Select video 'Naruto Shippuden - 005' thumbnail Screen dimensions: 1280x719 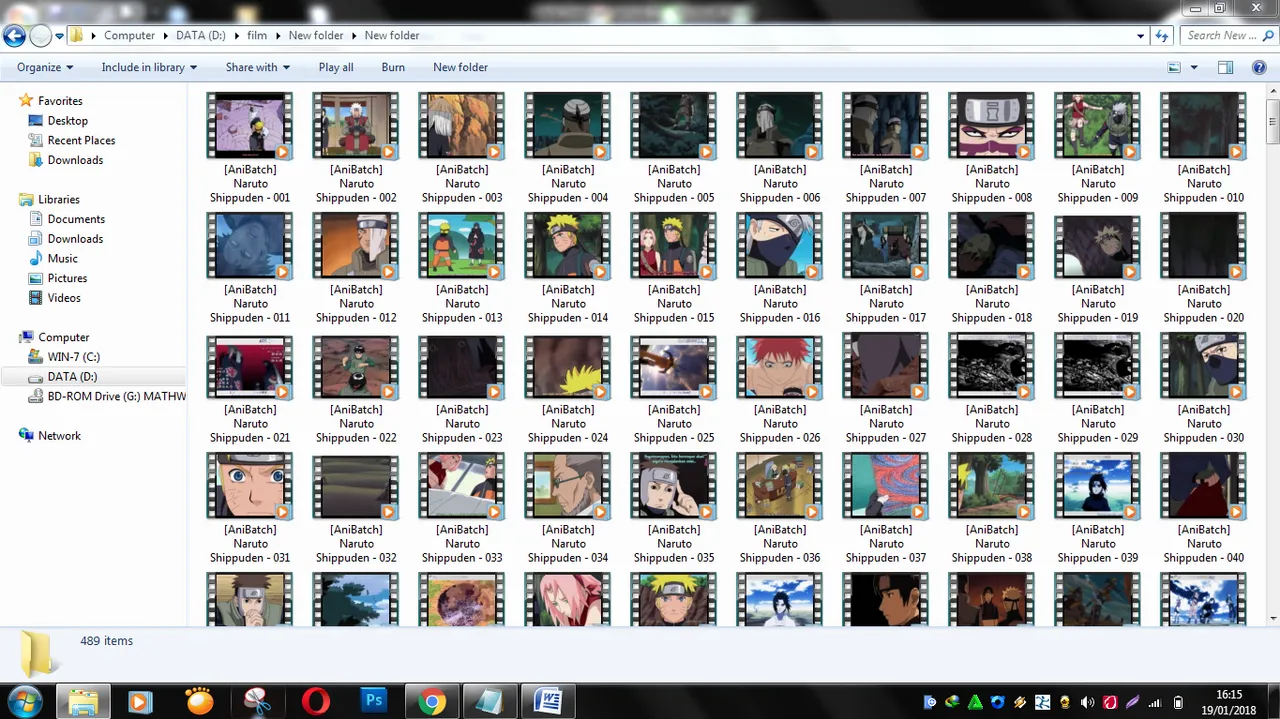(x=674, y=125)
